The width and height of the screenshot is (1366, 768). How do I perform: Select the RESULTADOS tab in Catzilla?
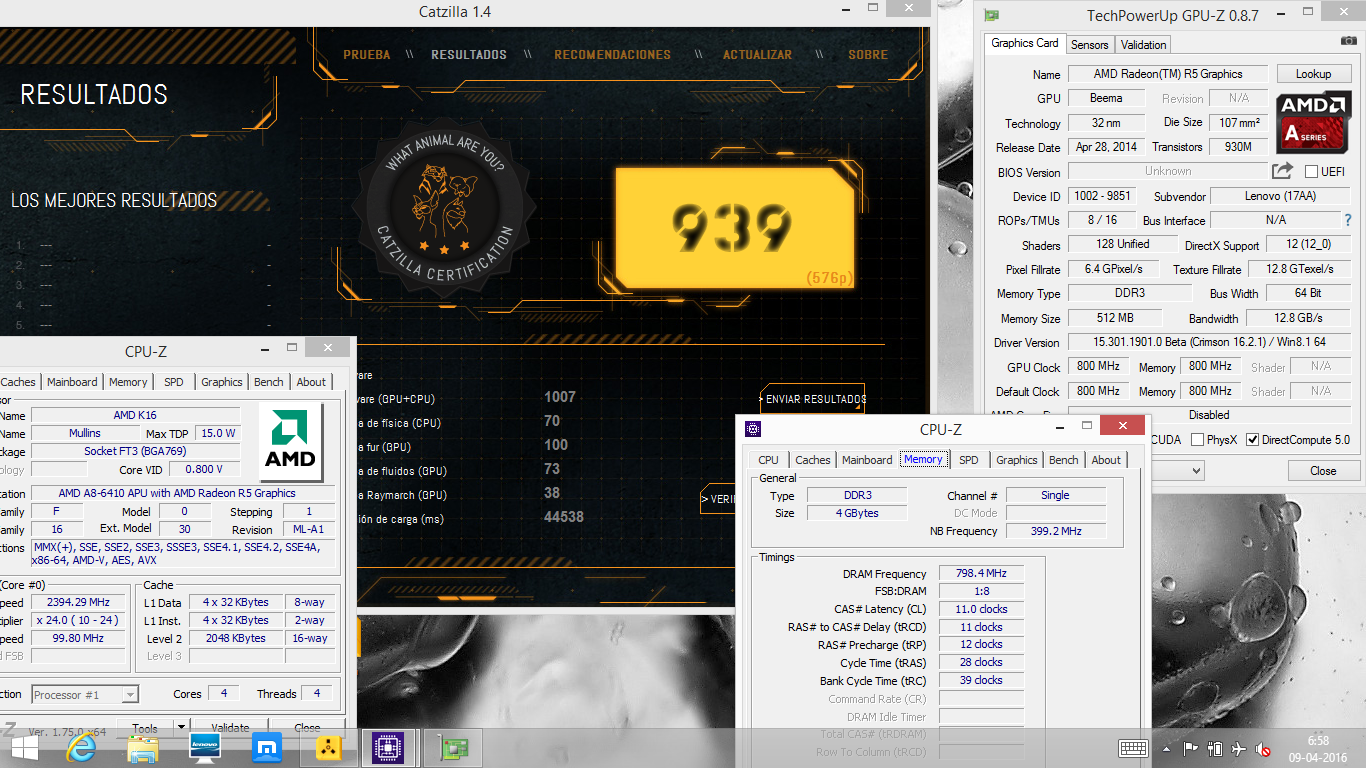click(469, 55)
